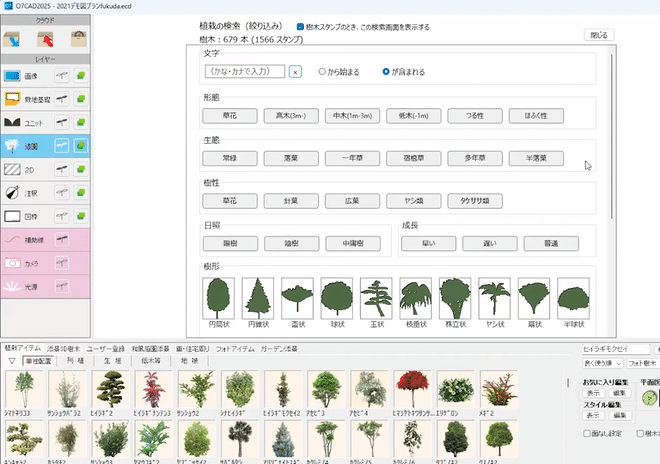Open the cloud shop bag icon
Viewport: 660px width, 464px height.
point(77,39)
